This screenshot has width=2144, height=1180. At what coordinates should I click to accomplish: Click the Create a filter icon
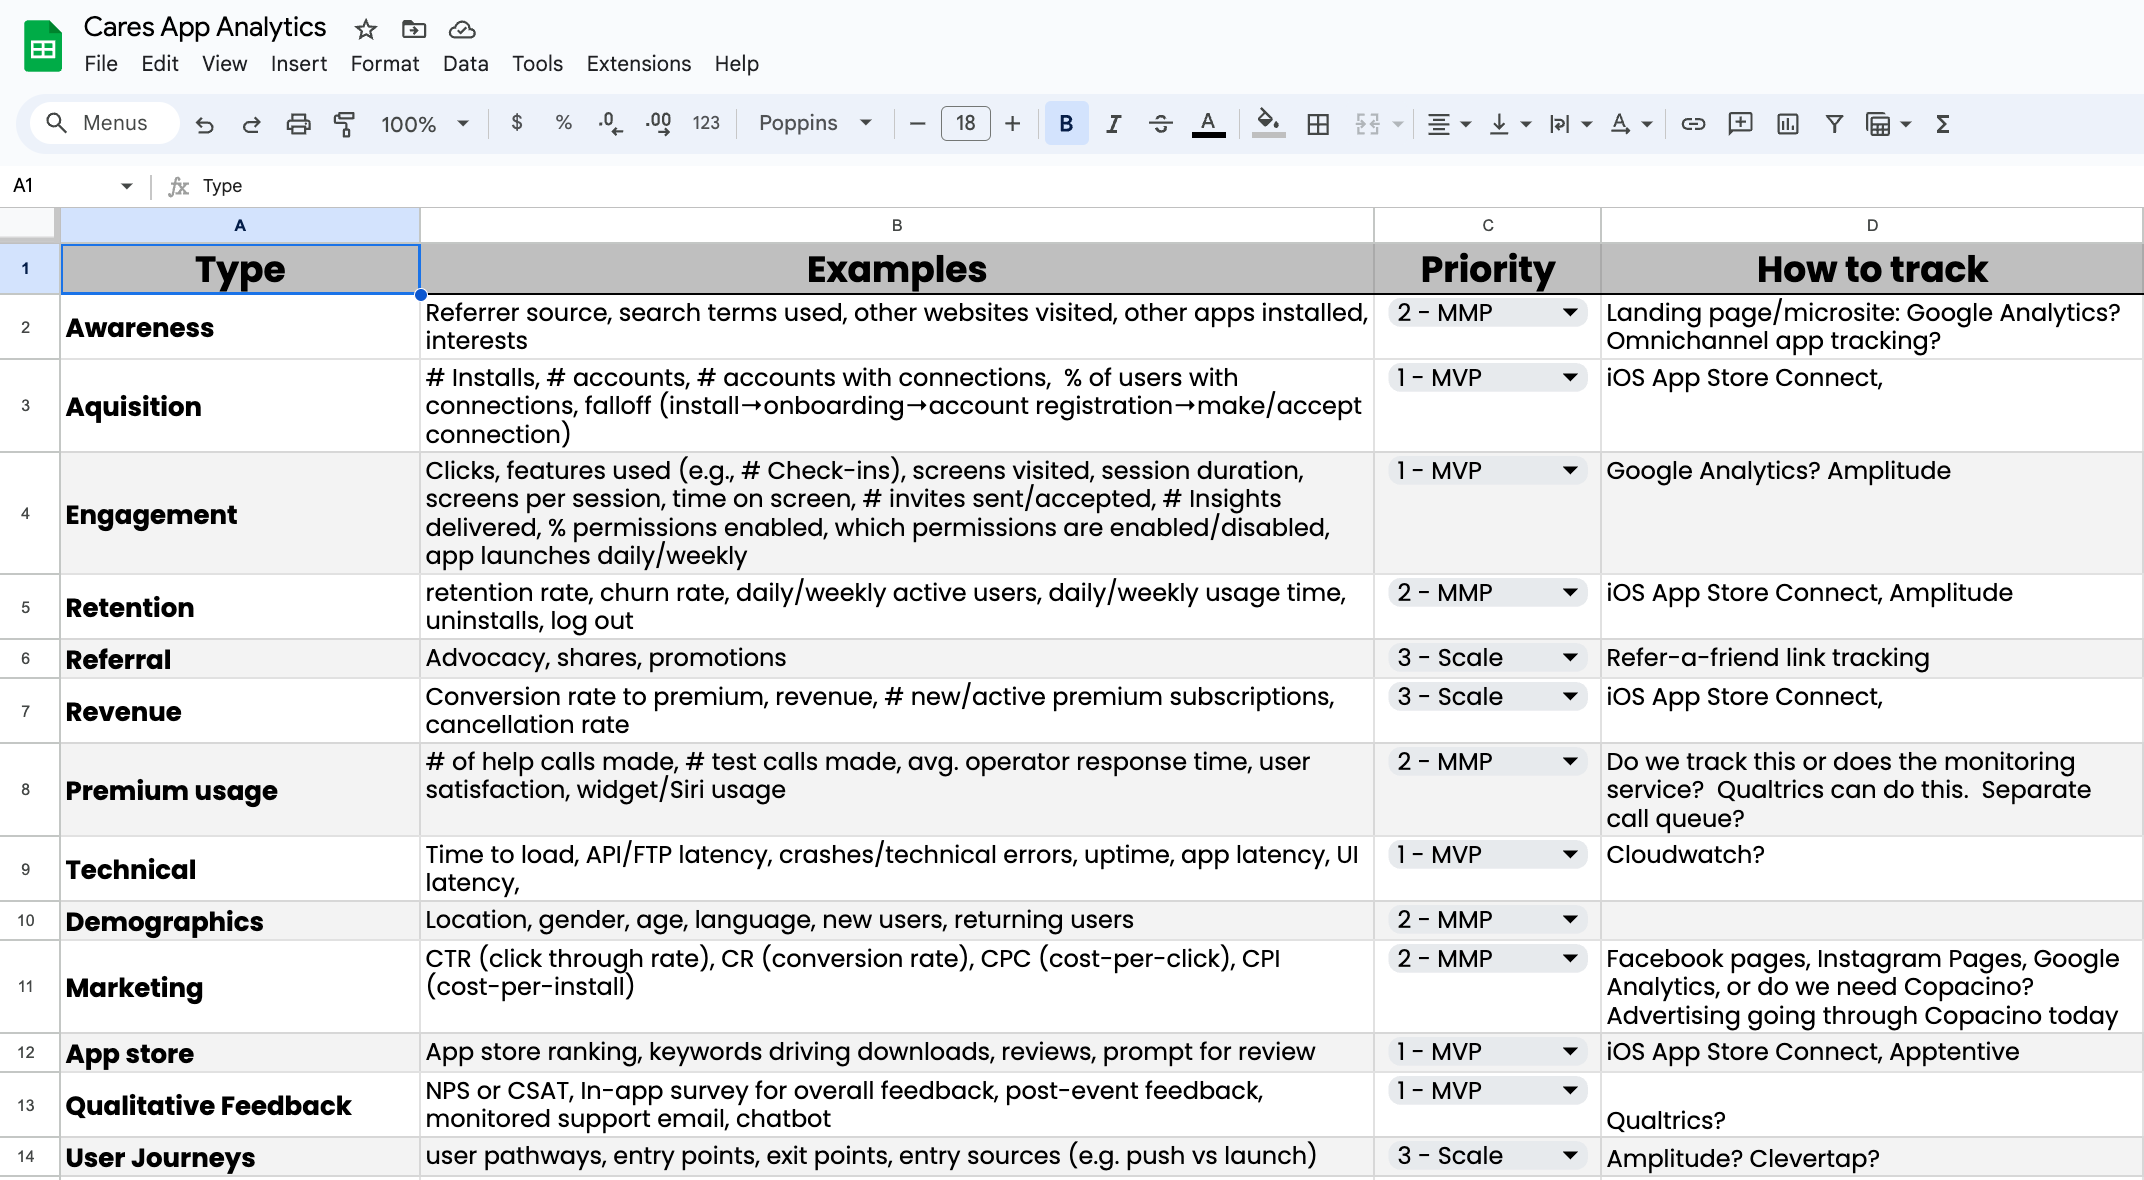[x=1834, y=124]
